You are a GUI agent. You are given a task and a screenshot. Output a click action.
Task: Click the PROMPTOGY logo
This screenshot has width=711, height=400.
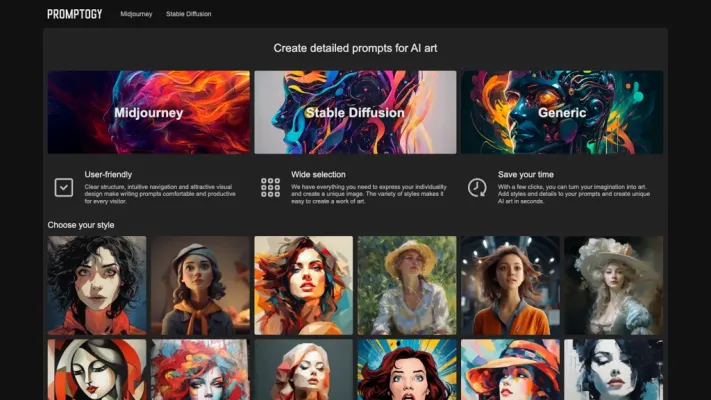tap(74, 14)
